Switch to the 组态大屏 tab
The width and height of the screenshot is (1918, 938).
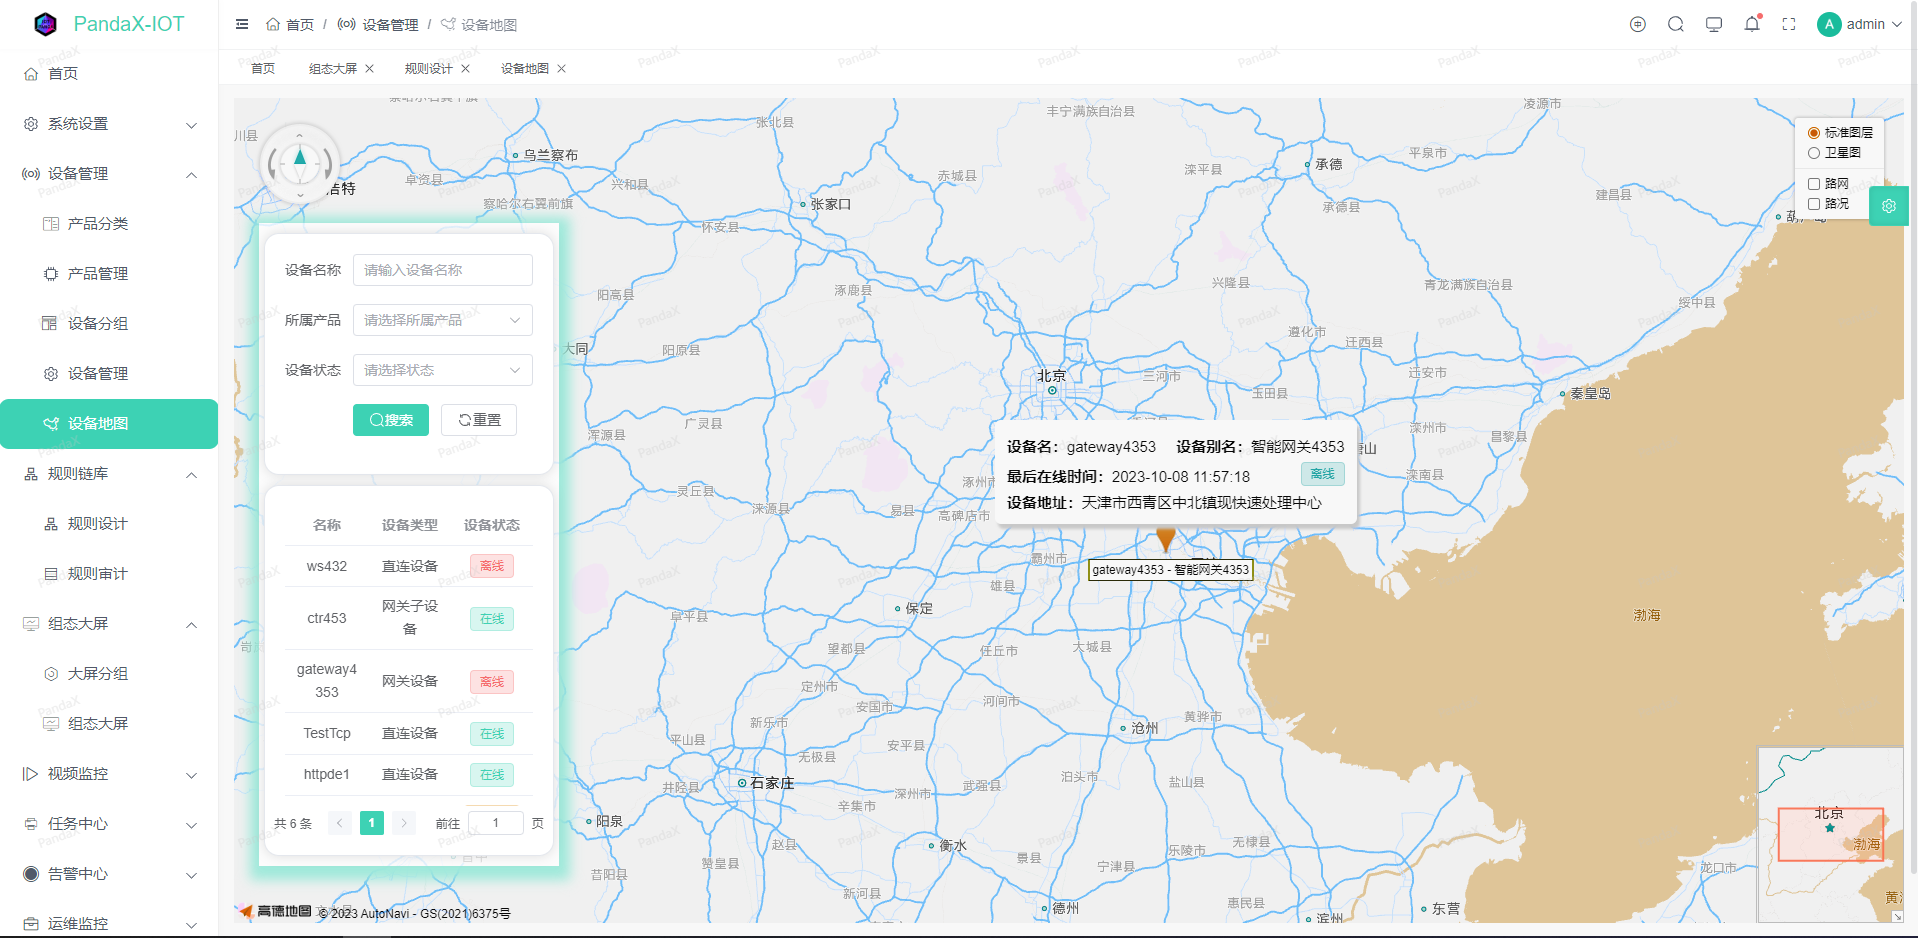(333, 68)
